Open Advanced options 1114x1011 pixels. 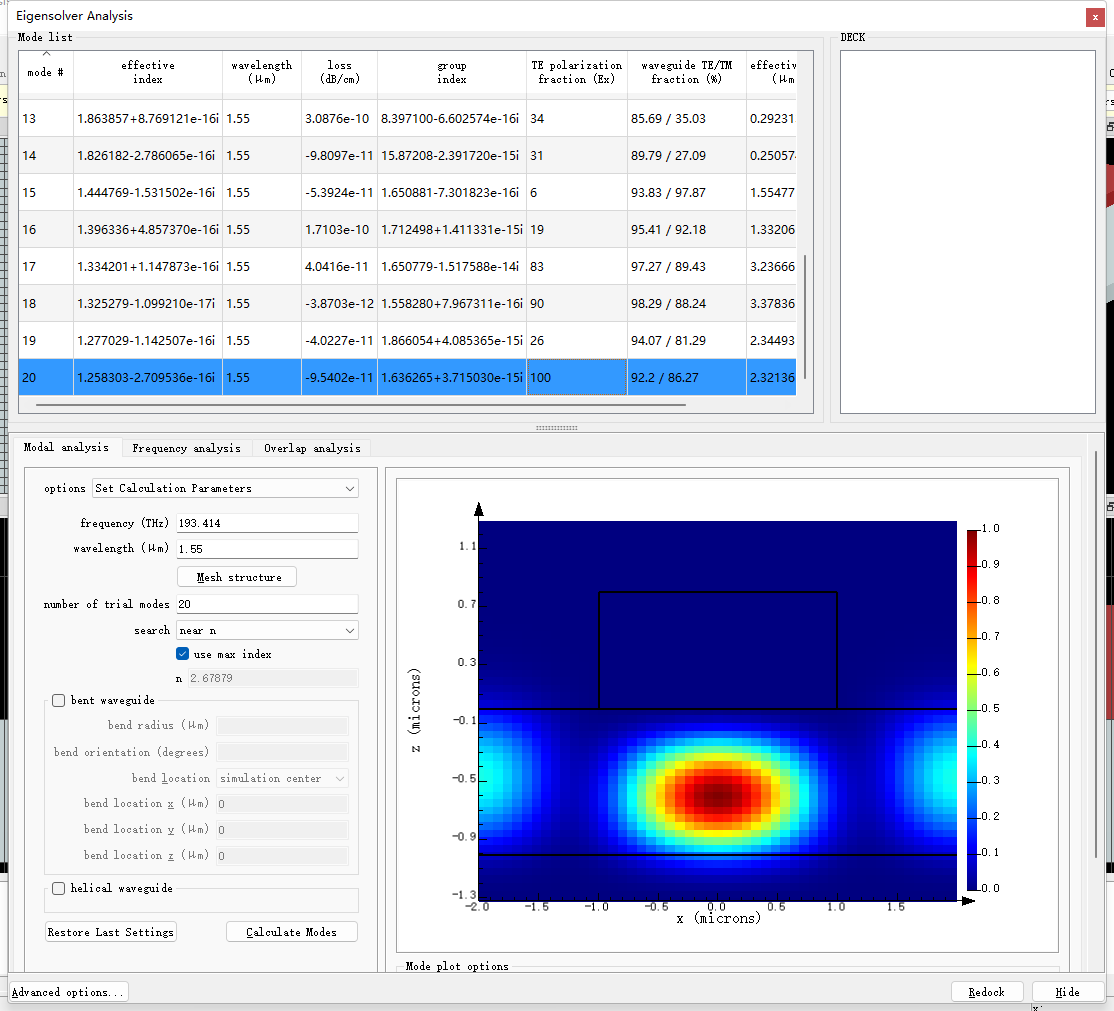click(x=69, y=992)
